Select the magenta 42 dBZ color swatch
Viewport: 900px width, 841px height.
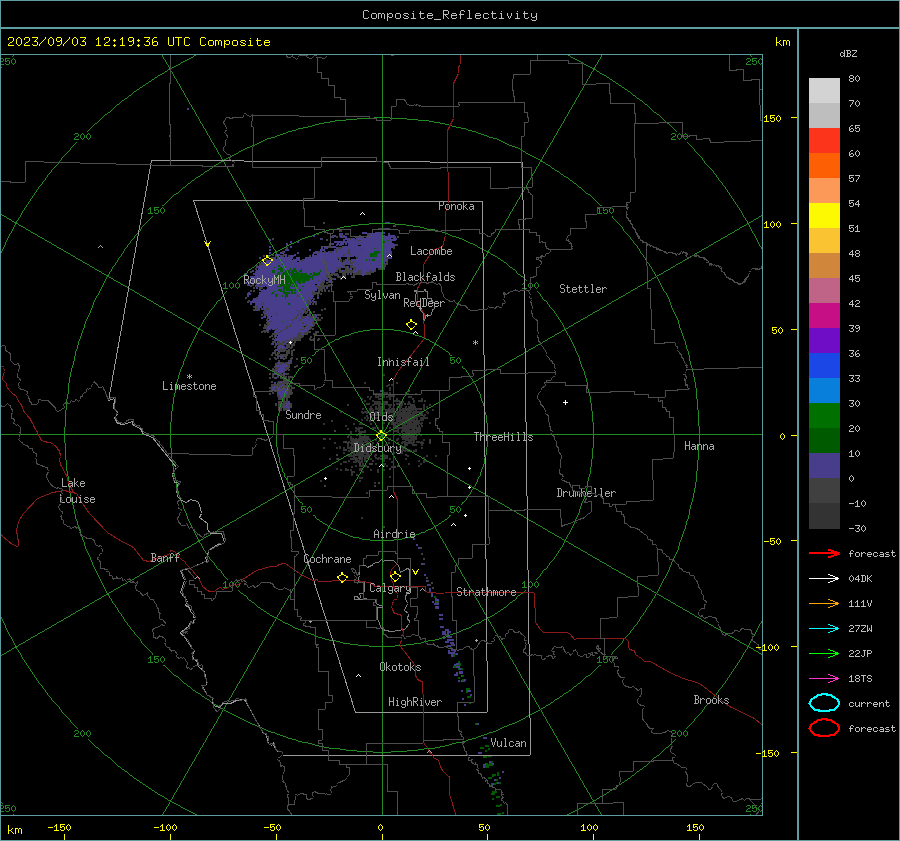coord(824,315)
